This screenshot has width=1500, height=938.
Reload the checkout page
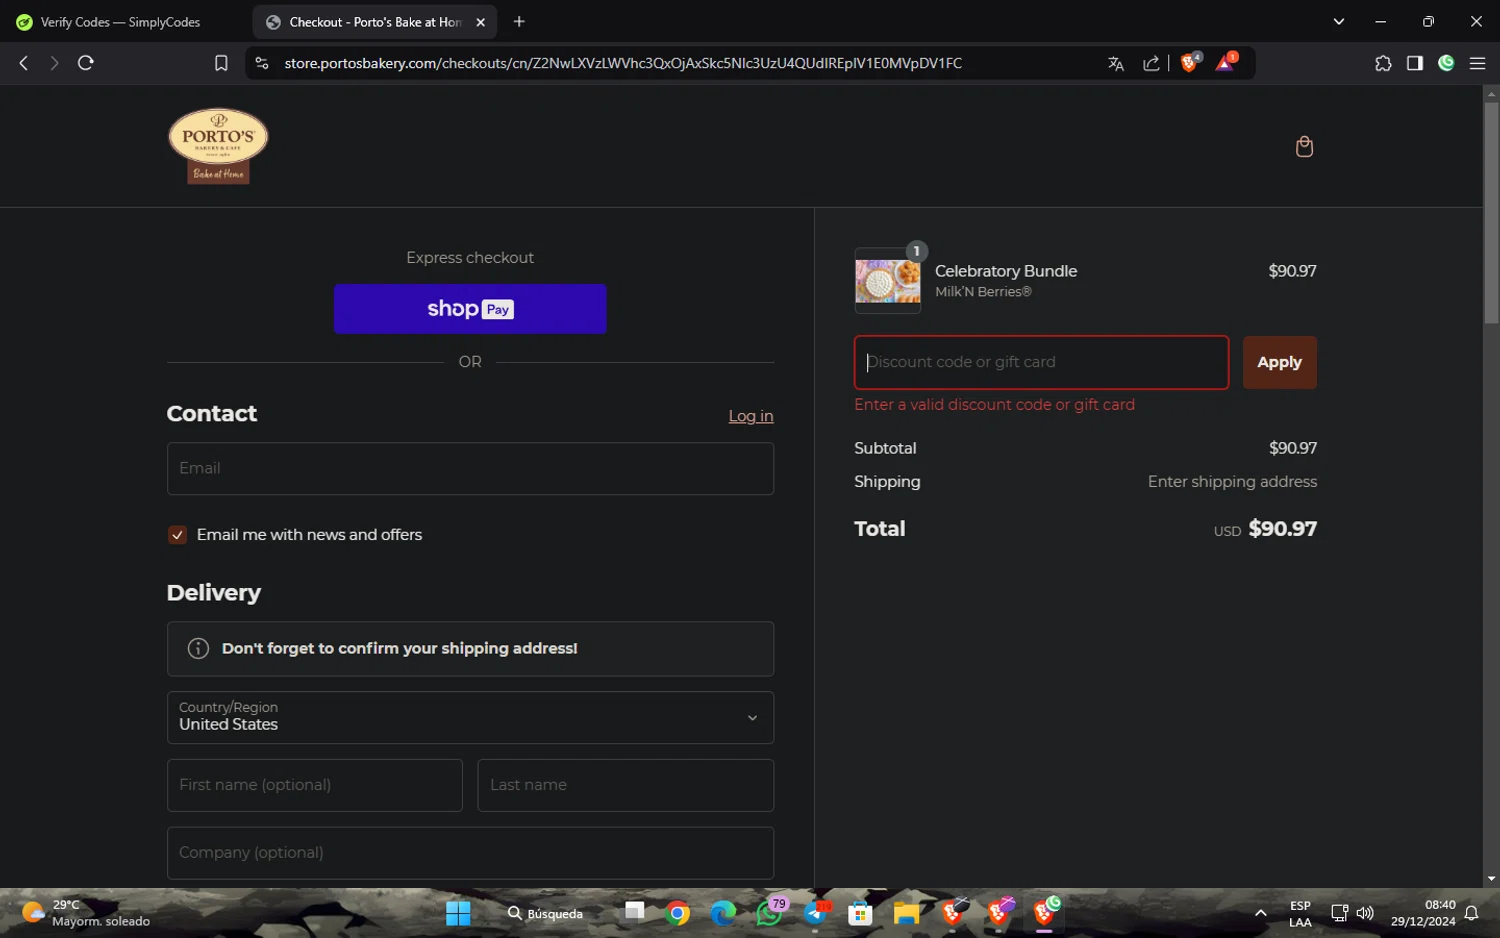[86, 63]
